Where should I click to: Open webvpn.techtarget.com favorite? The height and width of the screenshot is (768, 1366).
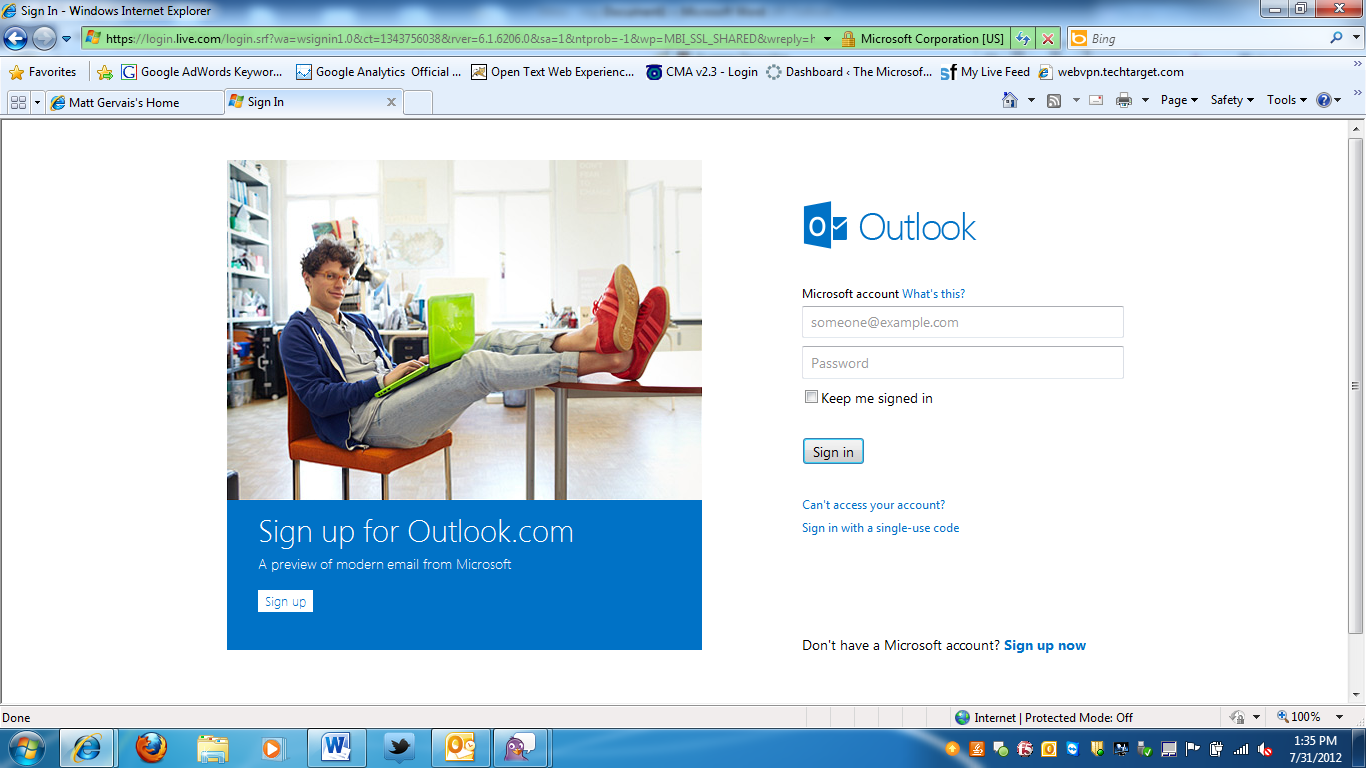pyautogui.click(x=1111, y=72)
